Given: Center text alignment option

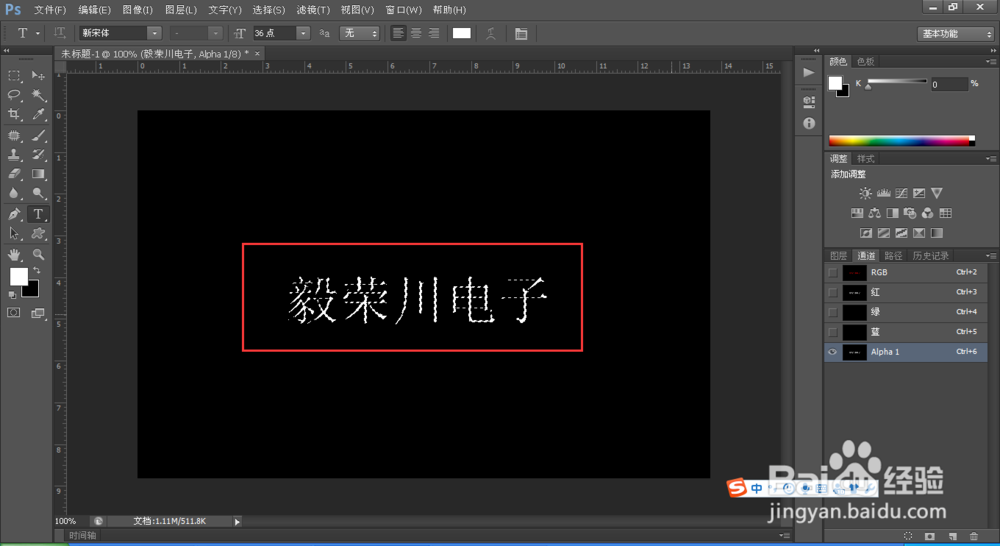Looking at the screenshot, I should (416, 33).
